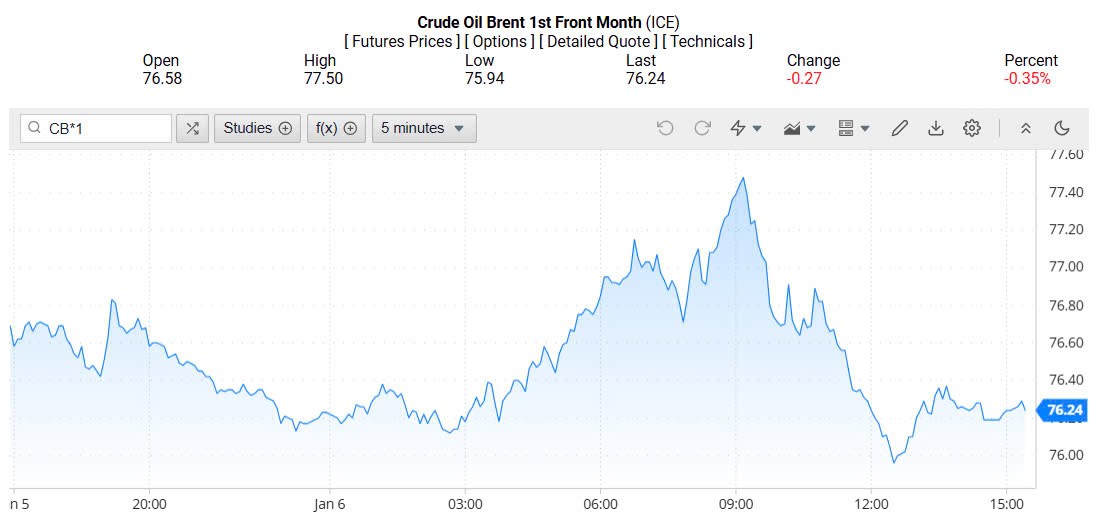Screen dimensions: 1098x515
Task: Open the lightning bolt events menu
Action: click(746, 128)
